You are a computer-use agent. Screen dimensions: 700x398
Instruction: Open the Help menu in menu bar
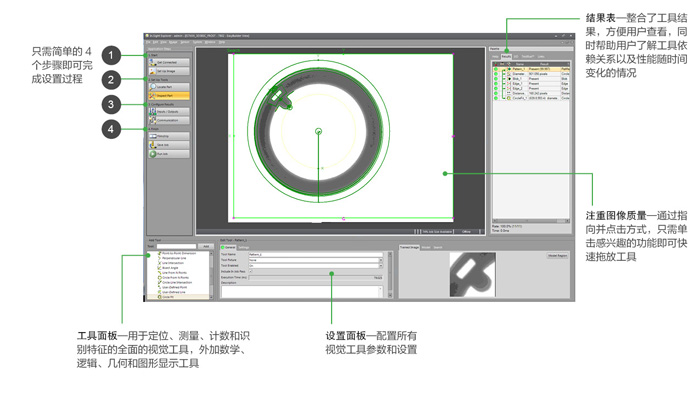221,42
